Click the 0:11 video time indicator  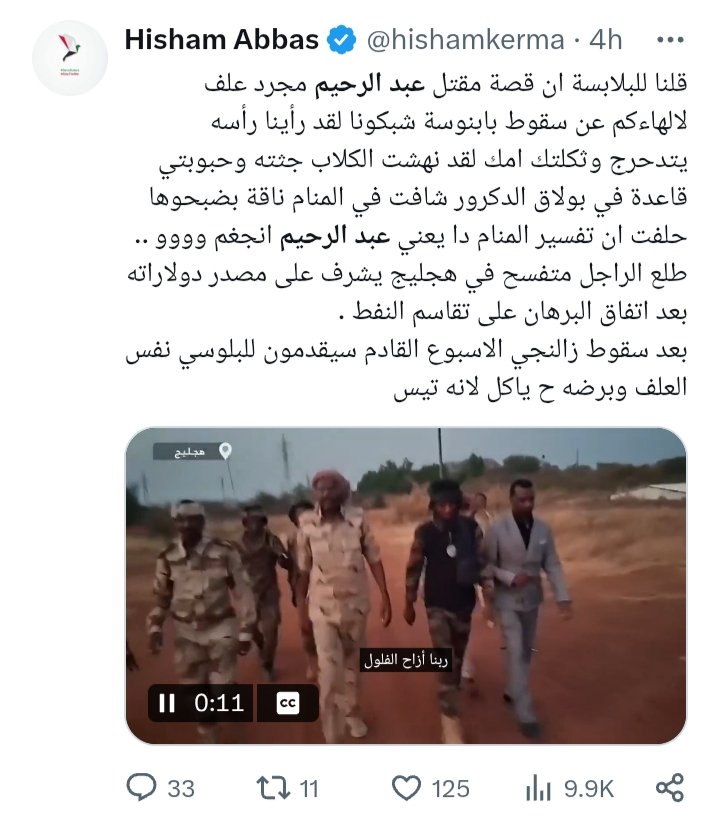pos(219,703)
